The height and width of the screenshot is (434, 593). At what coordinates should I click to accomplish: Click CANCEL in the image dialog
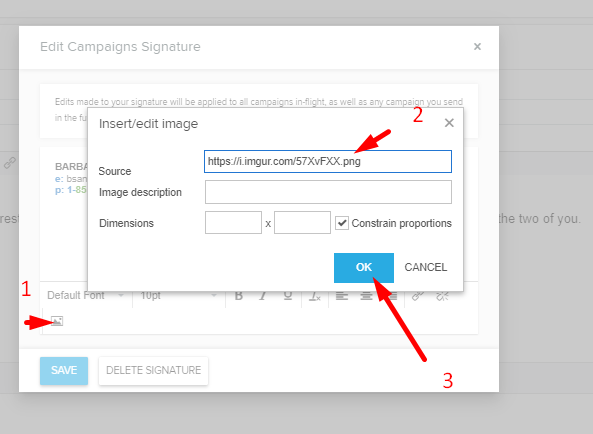click(426, 267)
